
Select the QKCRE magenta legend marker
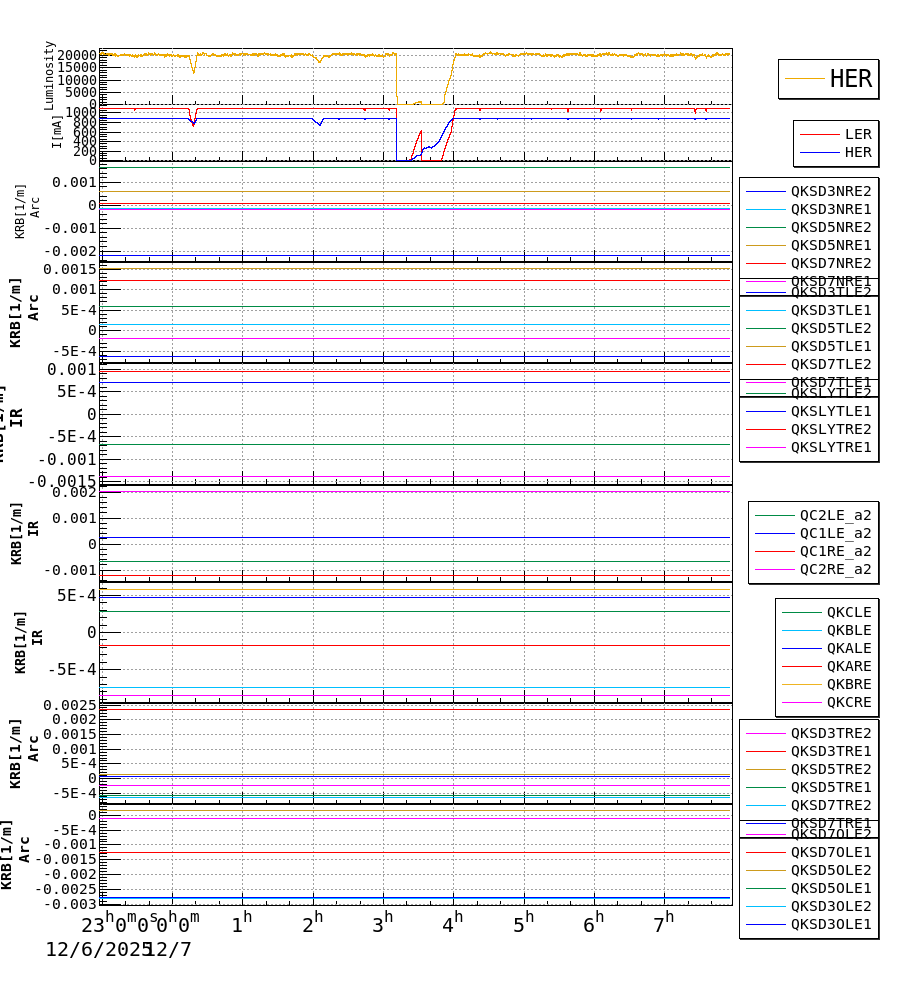click(803, 701)
